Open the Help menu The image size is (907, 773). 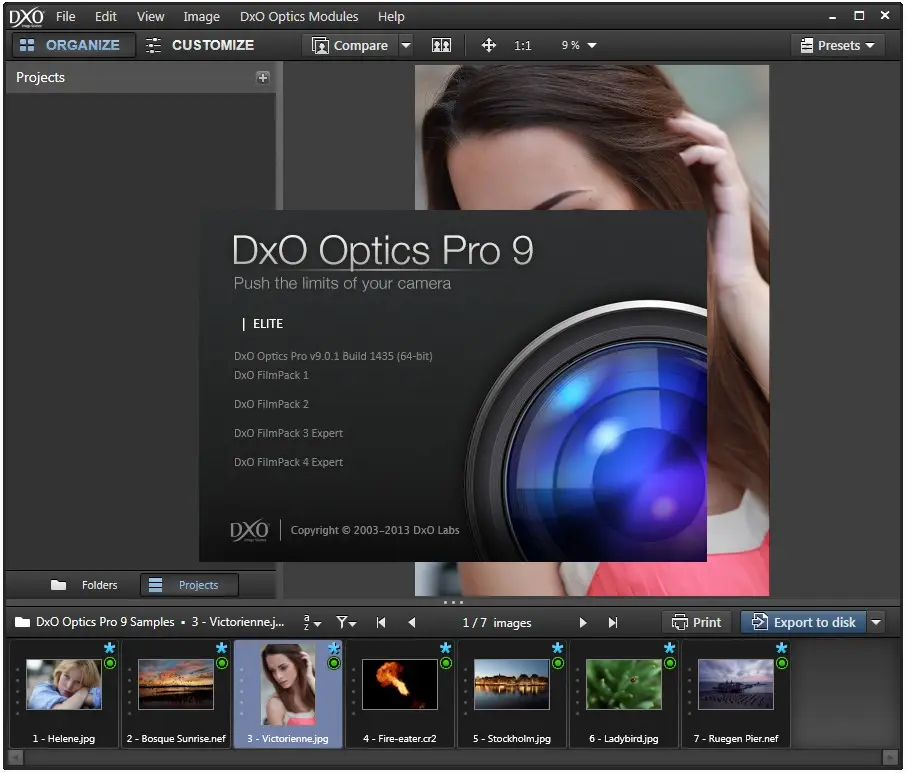(x=391, y=17)
